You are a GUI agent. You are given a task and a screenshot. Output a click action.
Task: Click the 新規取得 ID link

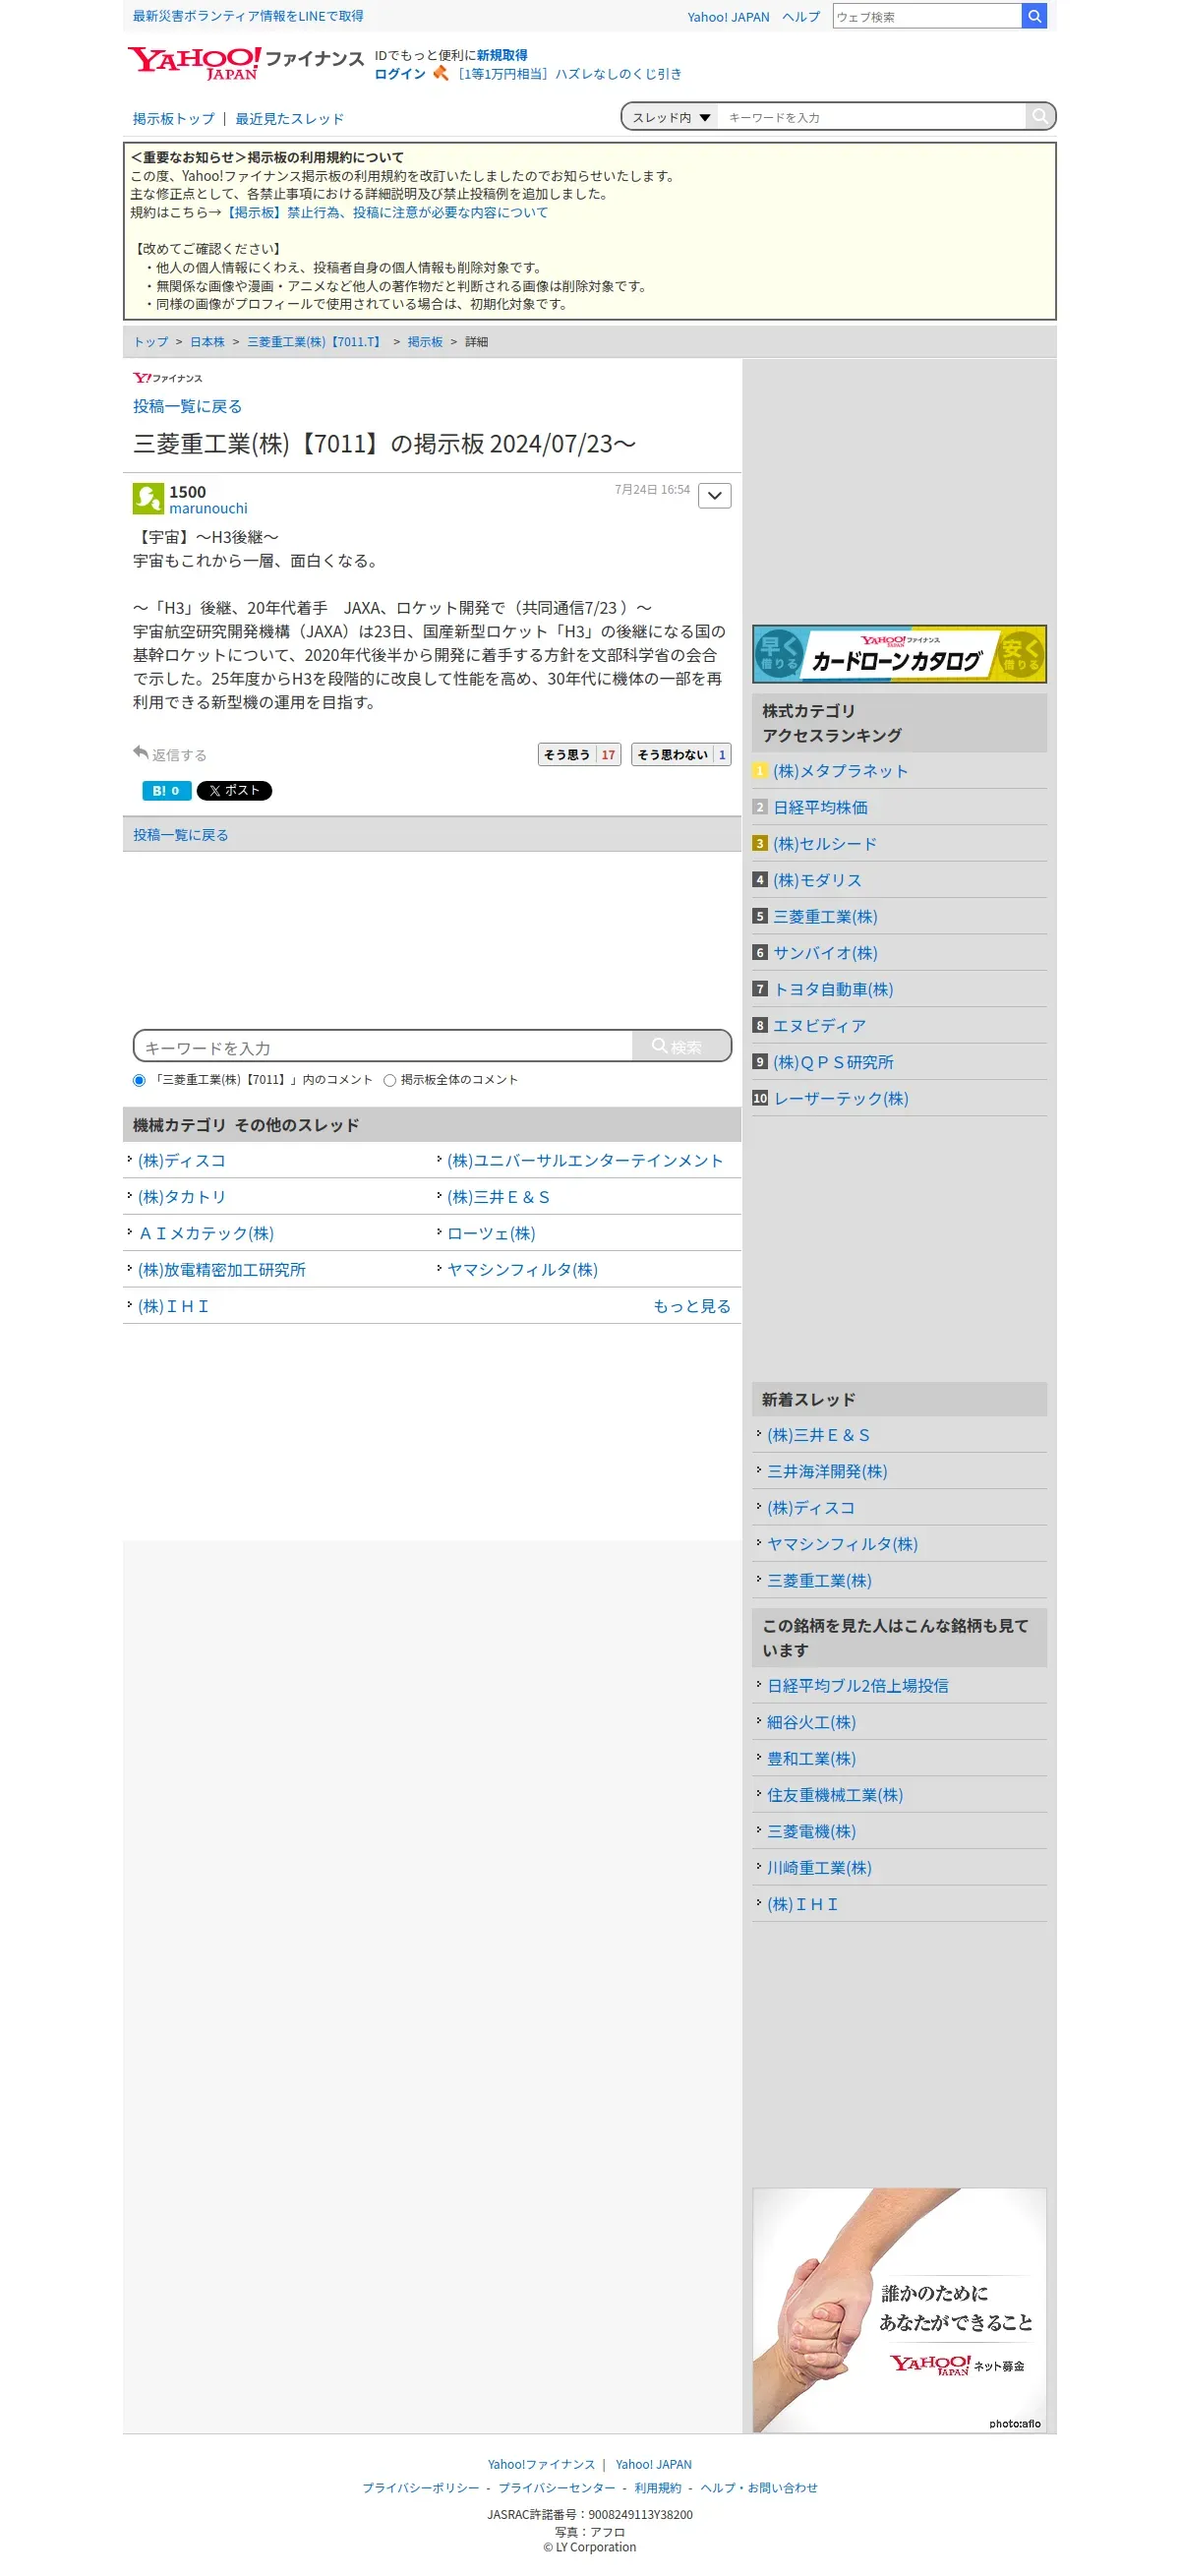502,55
